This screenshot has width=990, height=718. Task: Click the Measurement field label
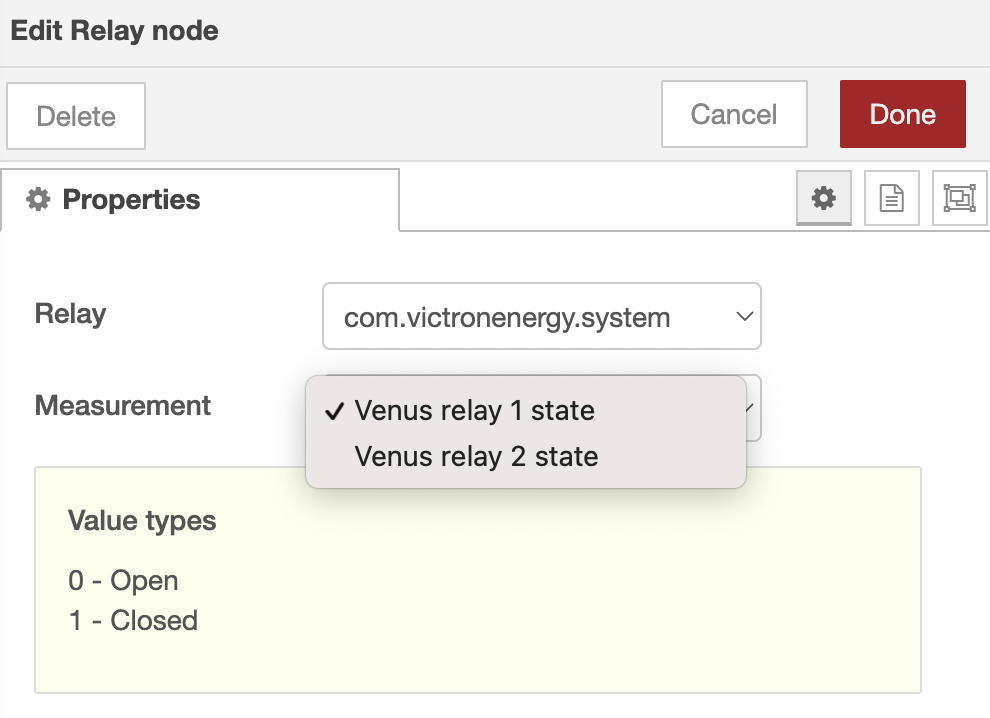[123, 406]
